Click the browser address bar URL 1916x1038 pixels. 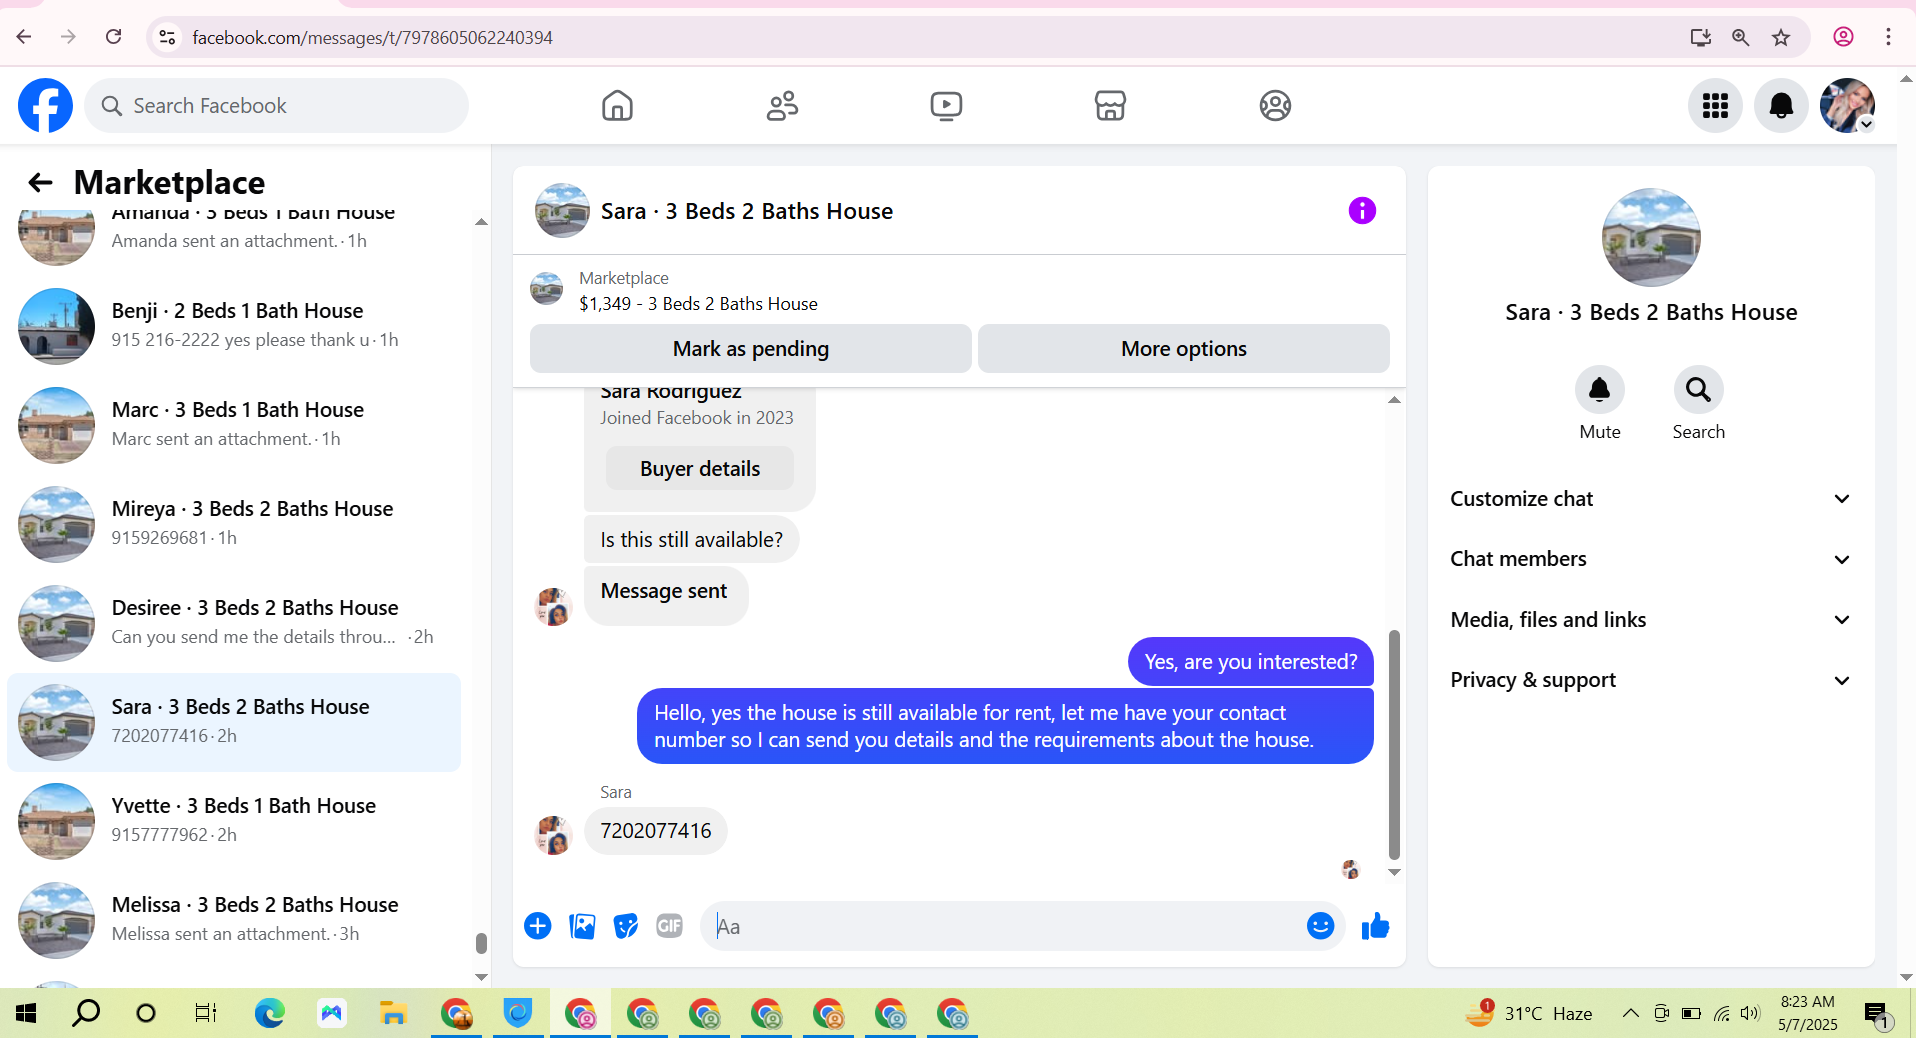click(372, 37)
